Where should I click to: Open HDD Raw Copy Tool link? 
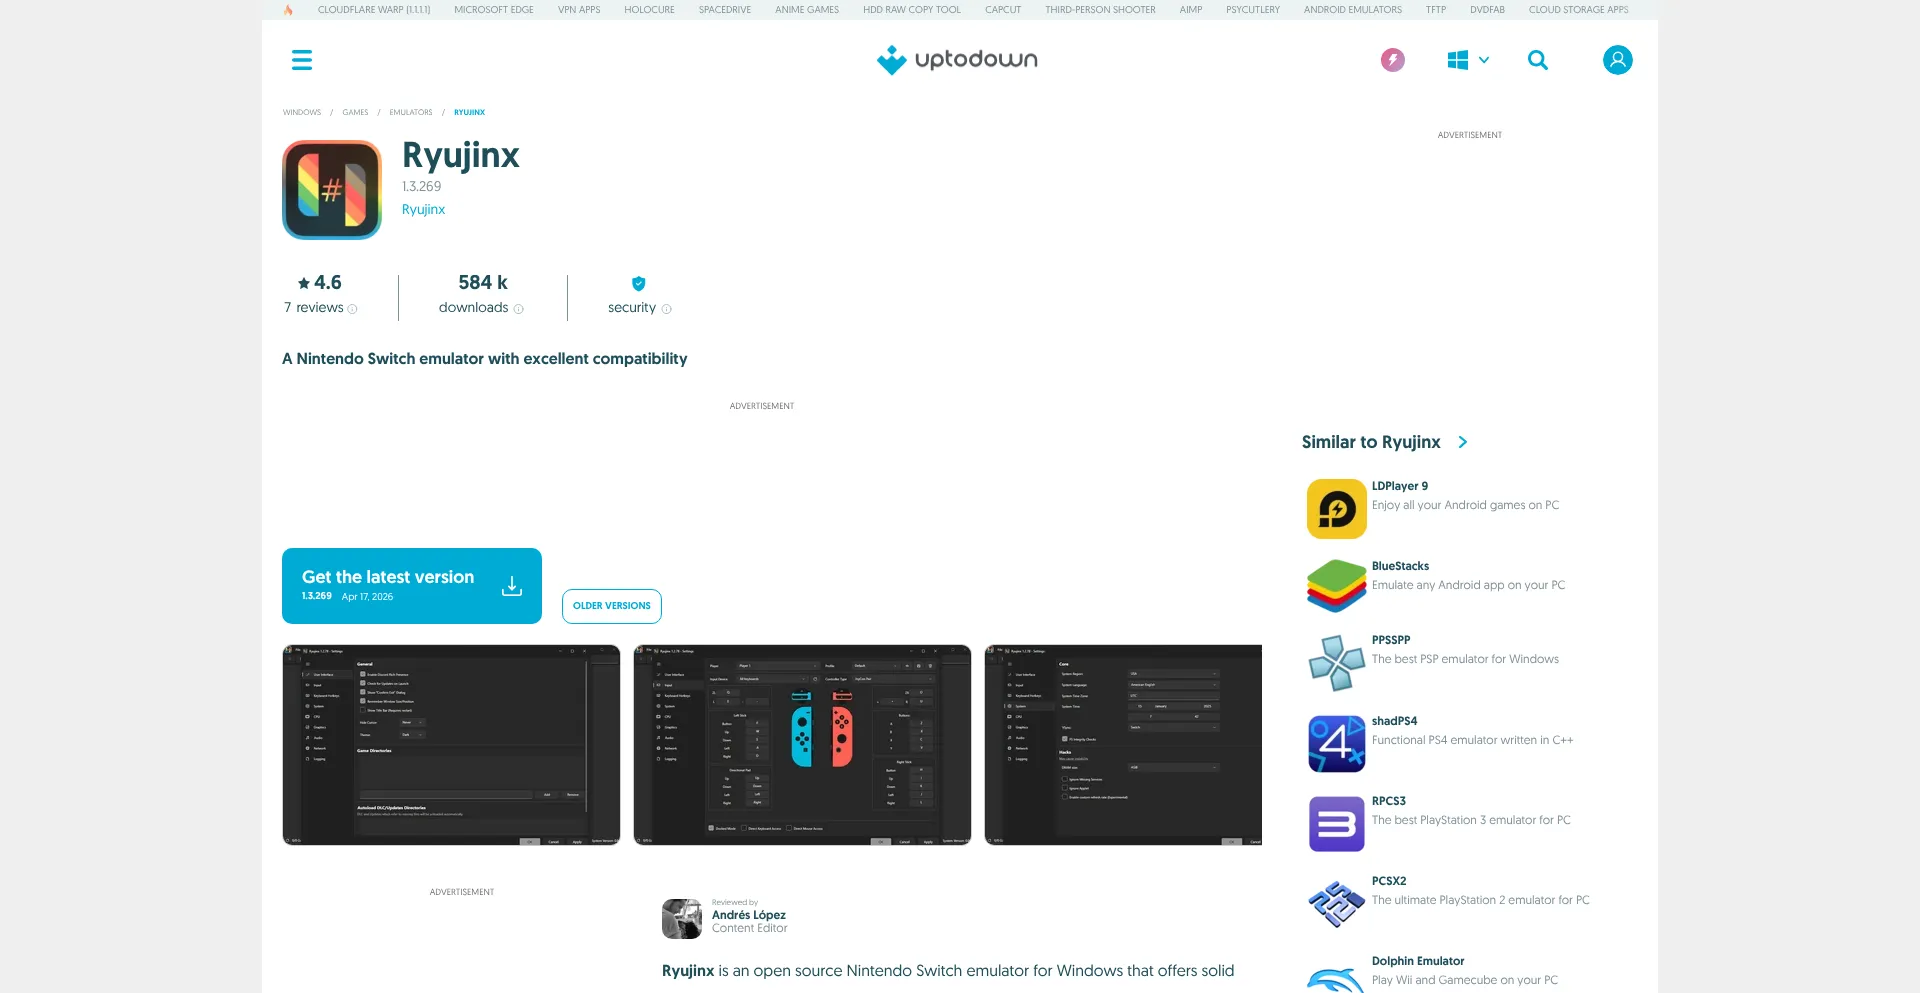click(x=912, y=10)
